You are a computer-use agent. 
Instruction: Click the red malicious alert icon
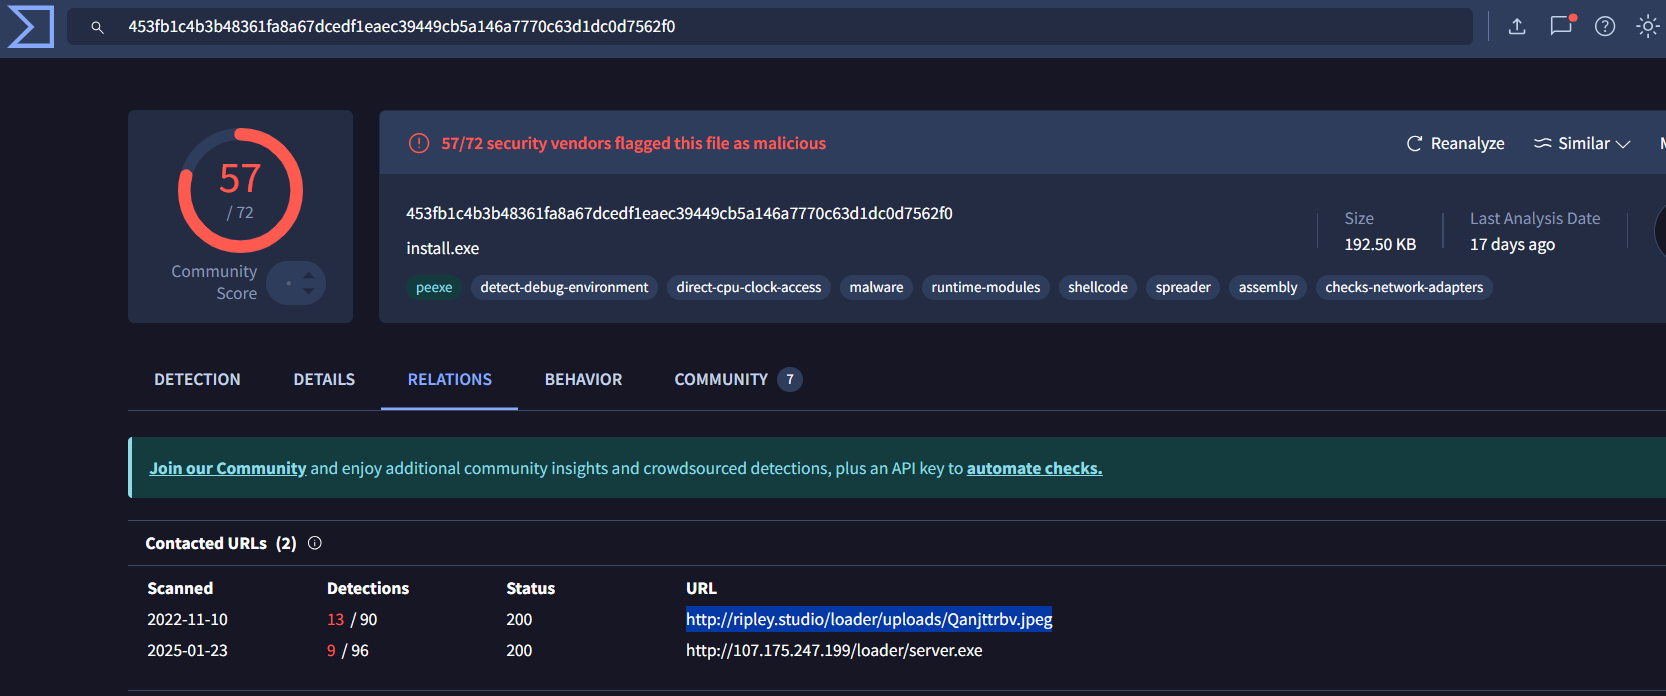(419, 143)
